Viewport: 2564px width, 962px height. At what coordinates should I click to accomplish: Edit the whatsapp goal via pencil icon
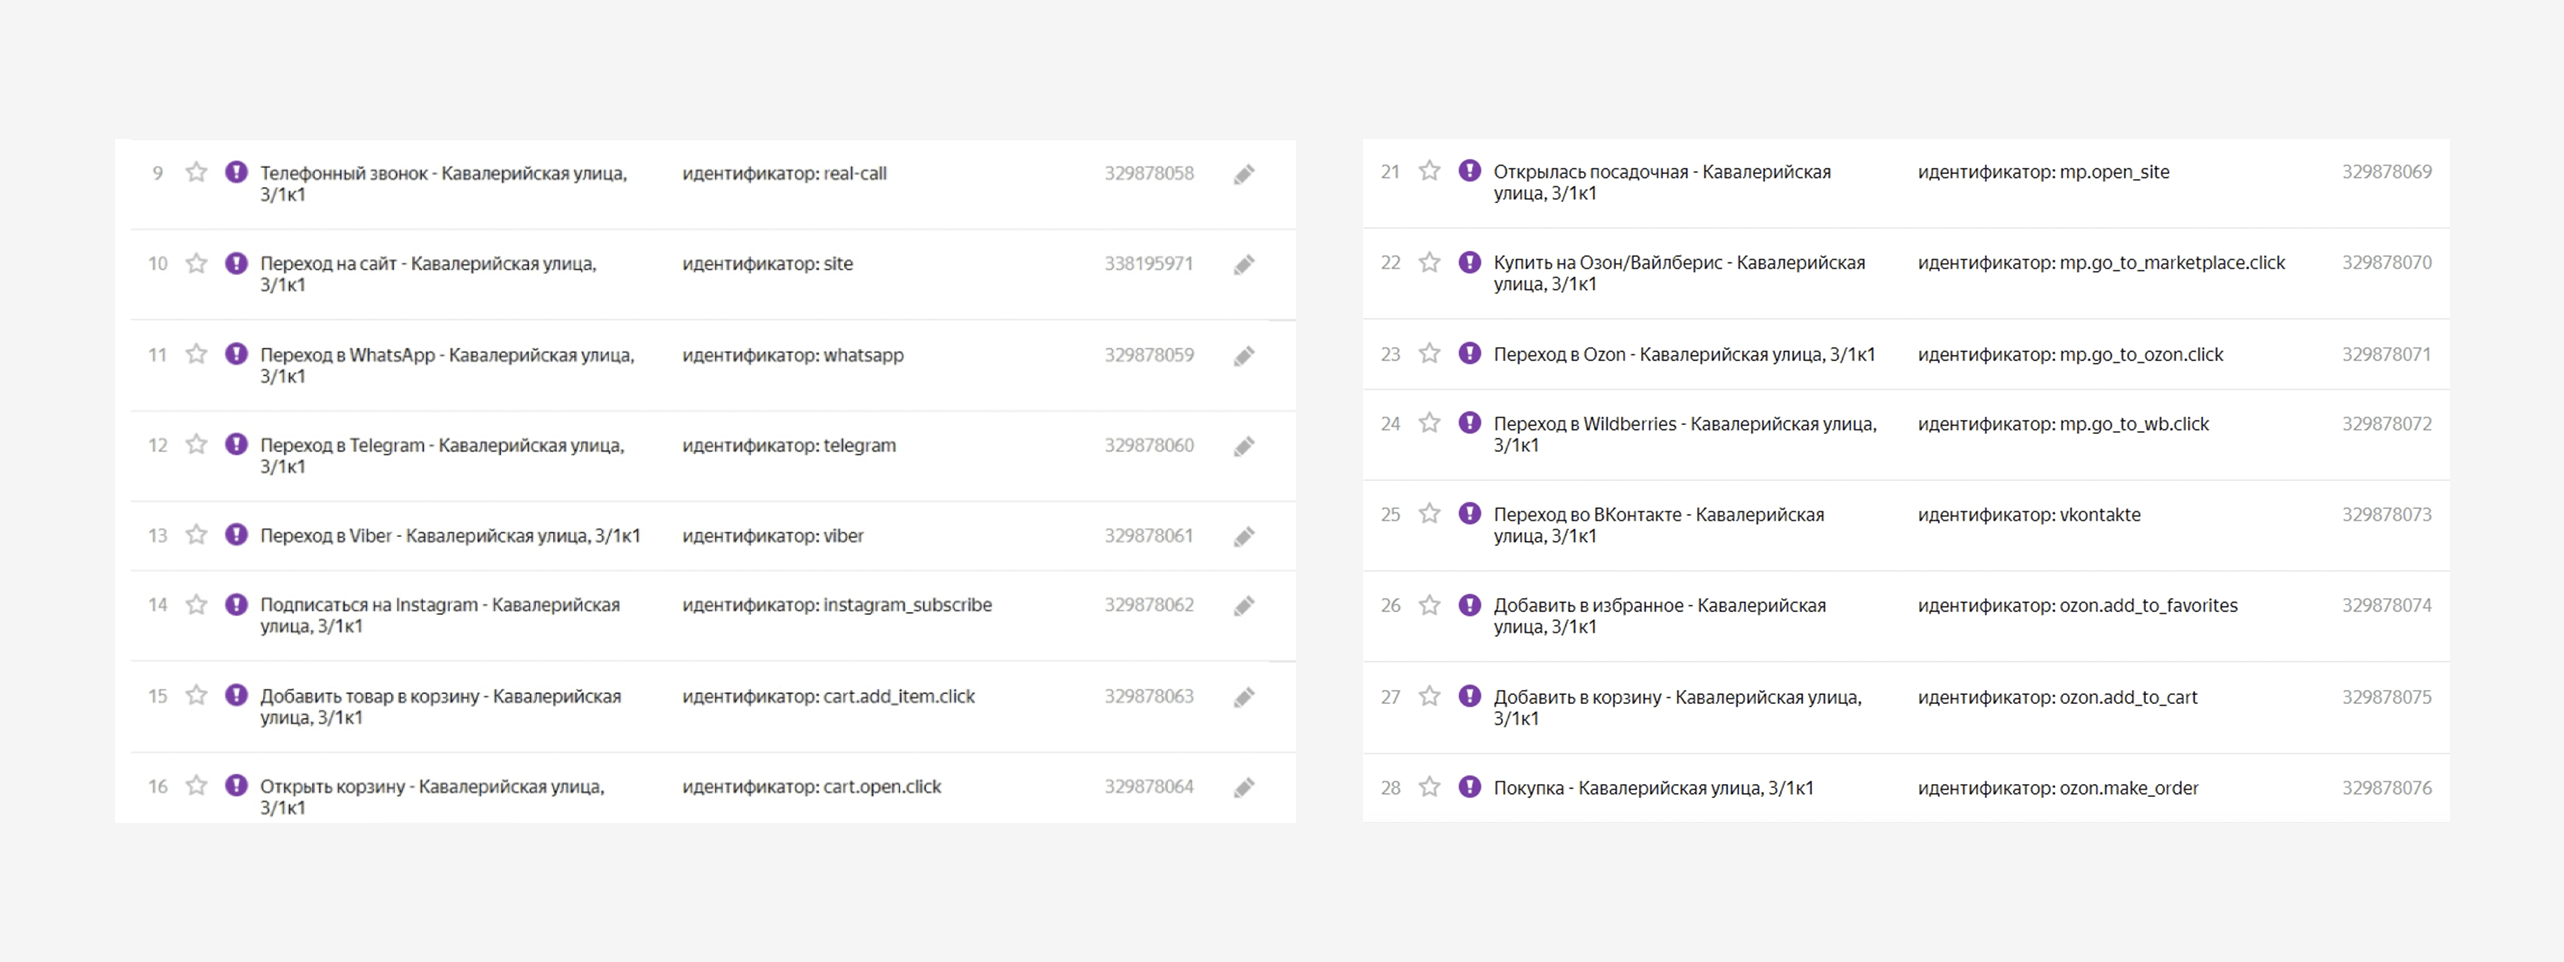pos(1243,356)
